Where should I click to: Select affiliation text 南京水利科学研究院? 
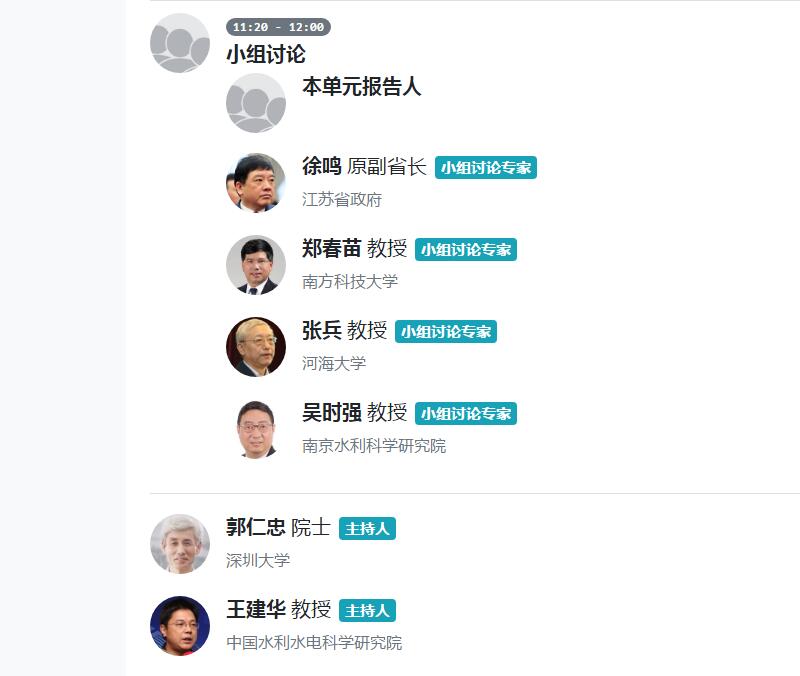(x=374, y=446)
